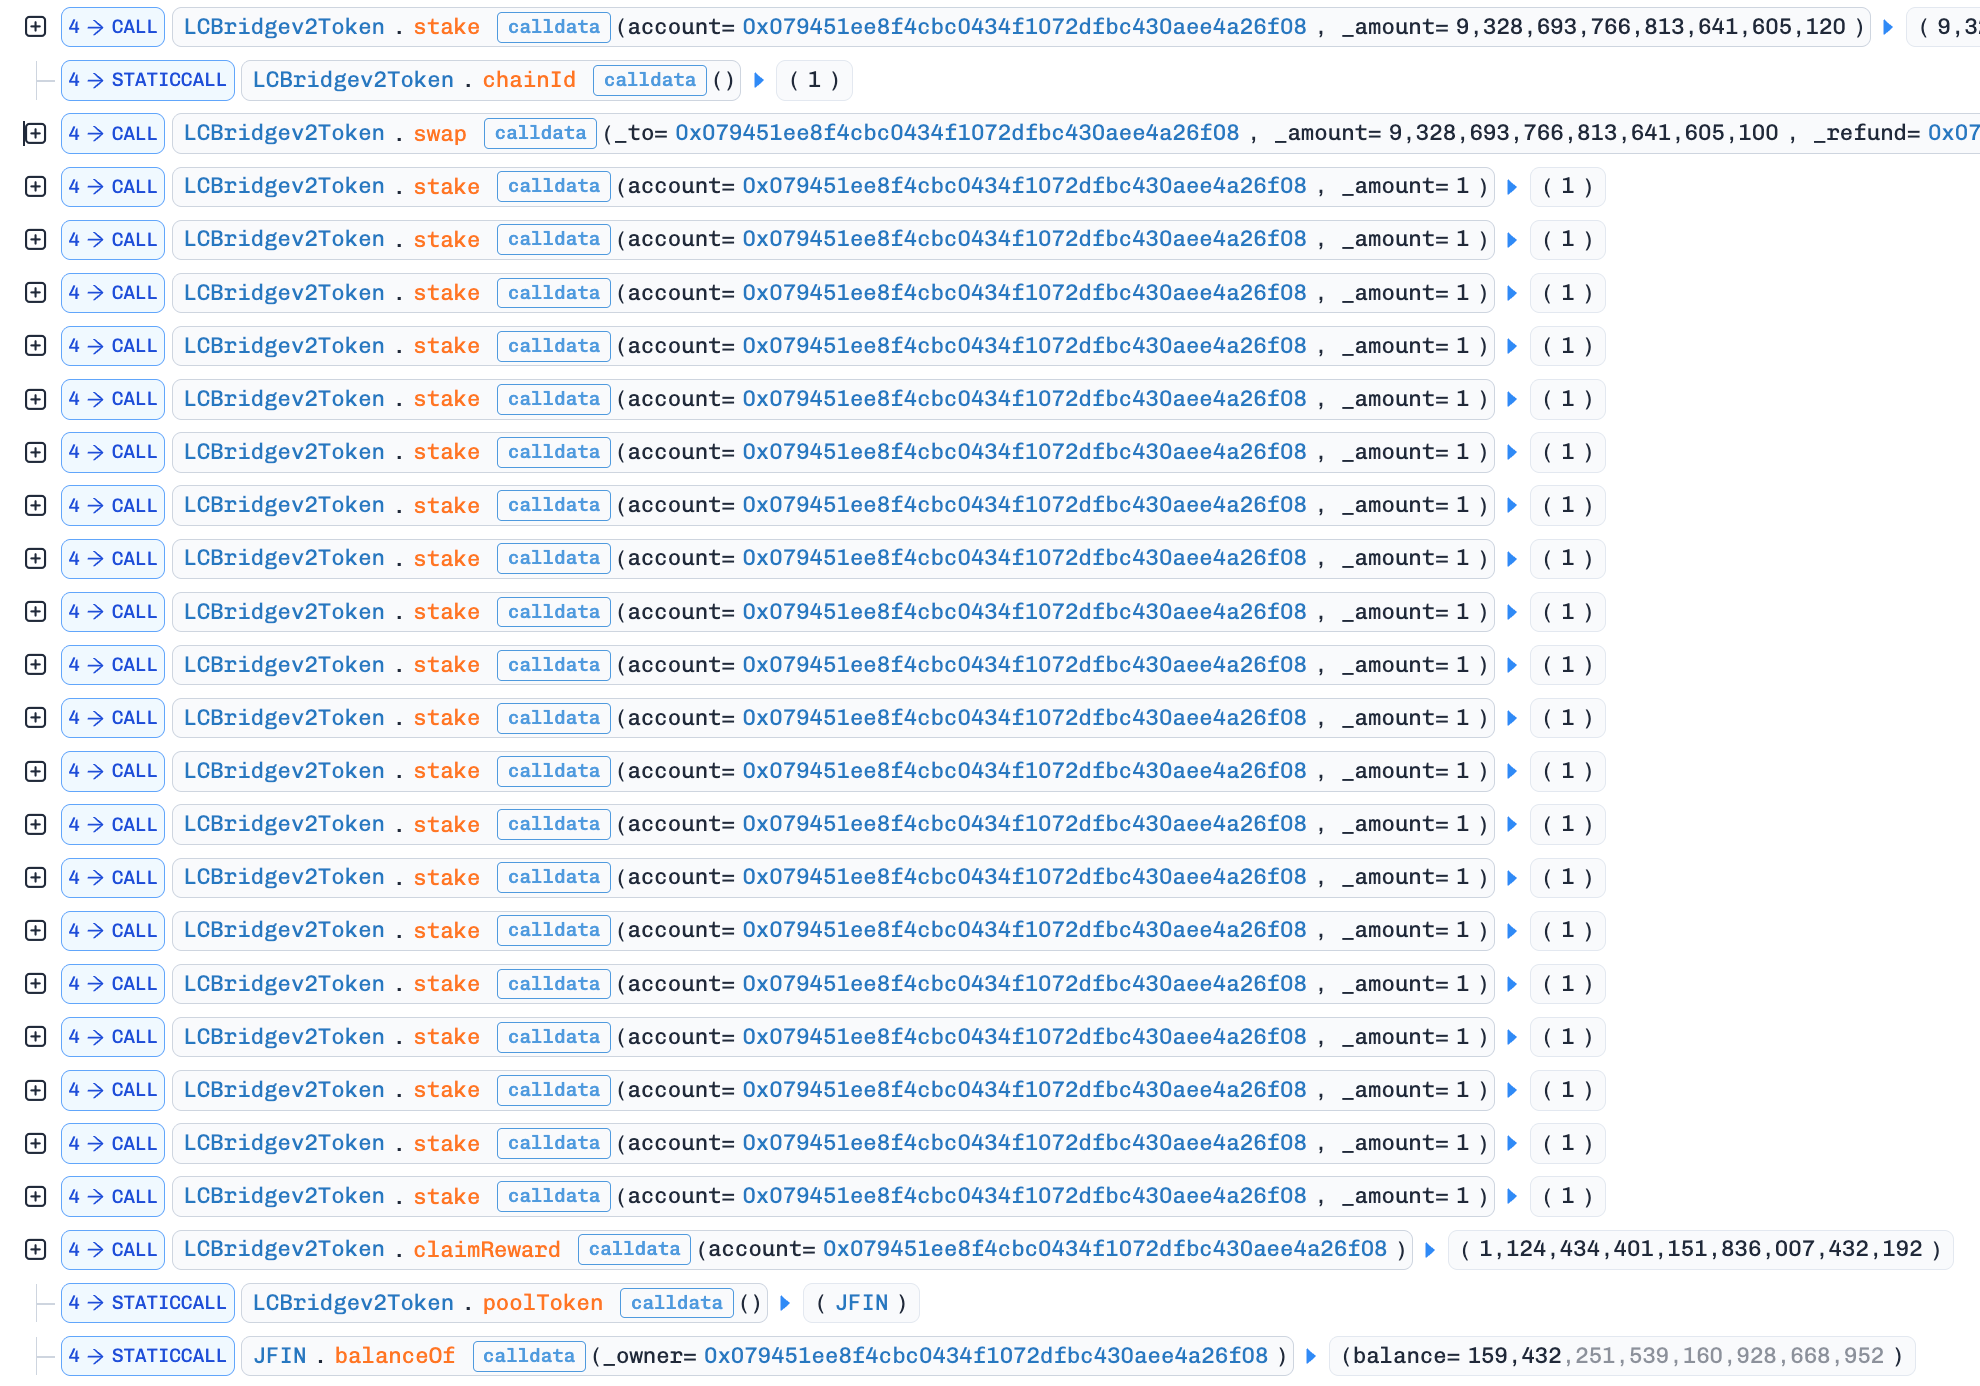Click the calldata badge on the swap row
The width and height of the screenshot is (1980, 1386).
pos(540,133)
